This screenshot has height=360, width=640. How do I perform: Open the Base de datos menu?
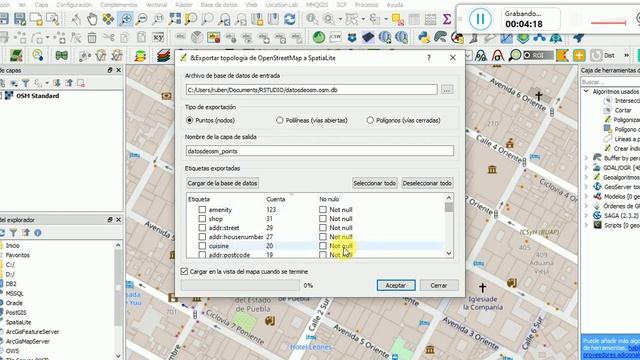click(x=219, y=4)
